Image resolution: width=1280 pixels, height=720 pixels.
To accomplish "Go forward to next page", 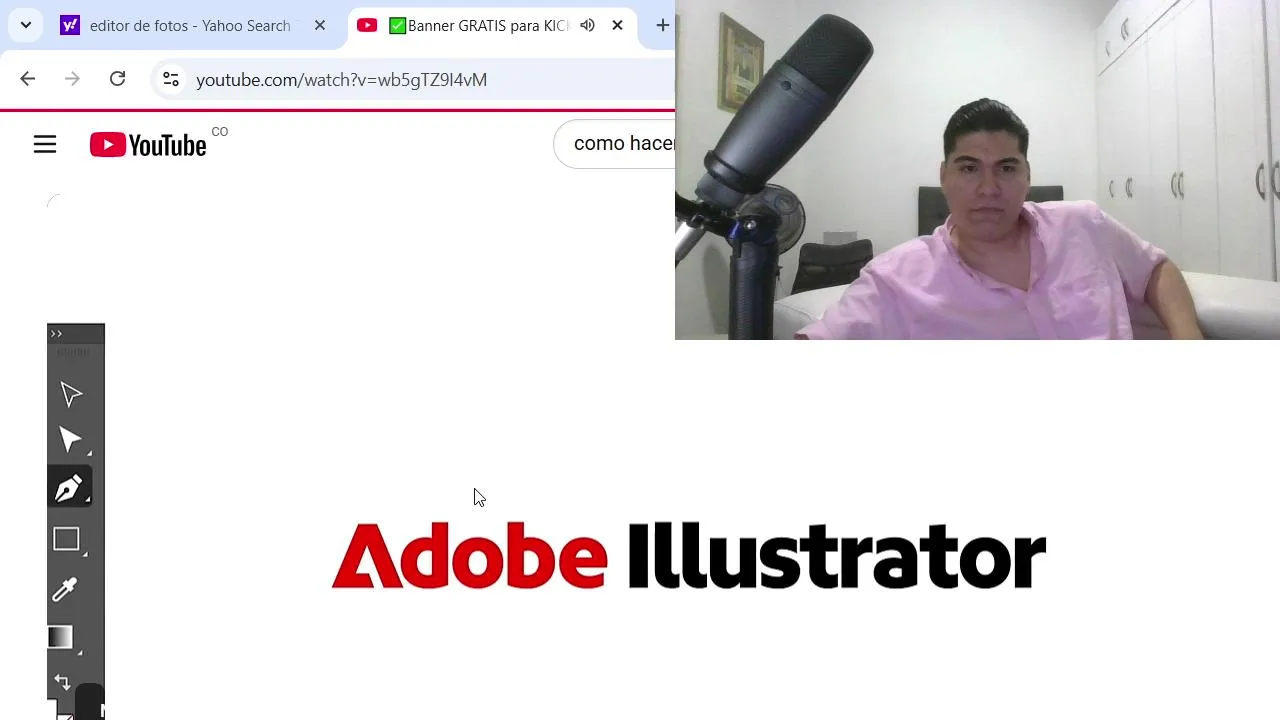I will 72,79.
